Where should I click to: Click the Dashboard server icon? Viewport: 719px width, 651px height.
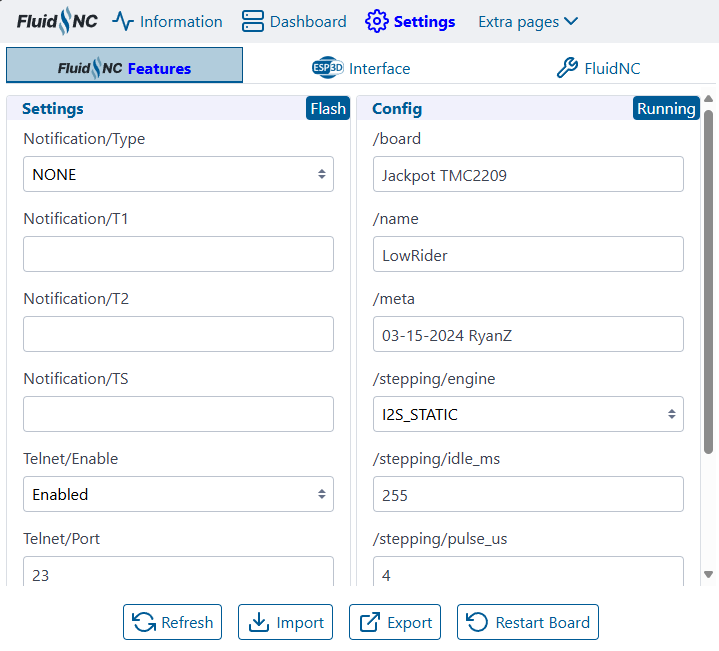253,22
